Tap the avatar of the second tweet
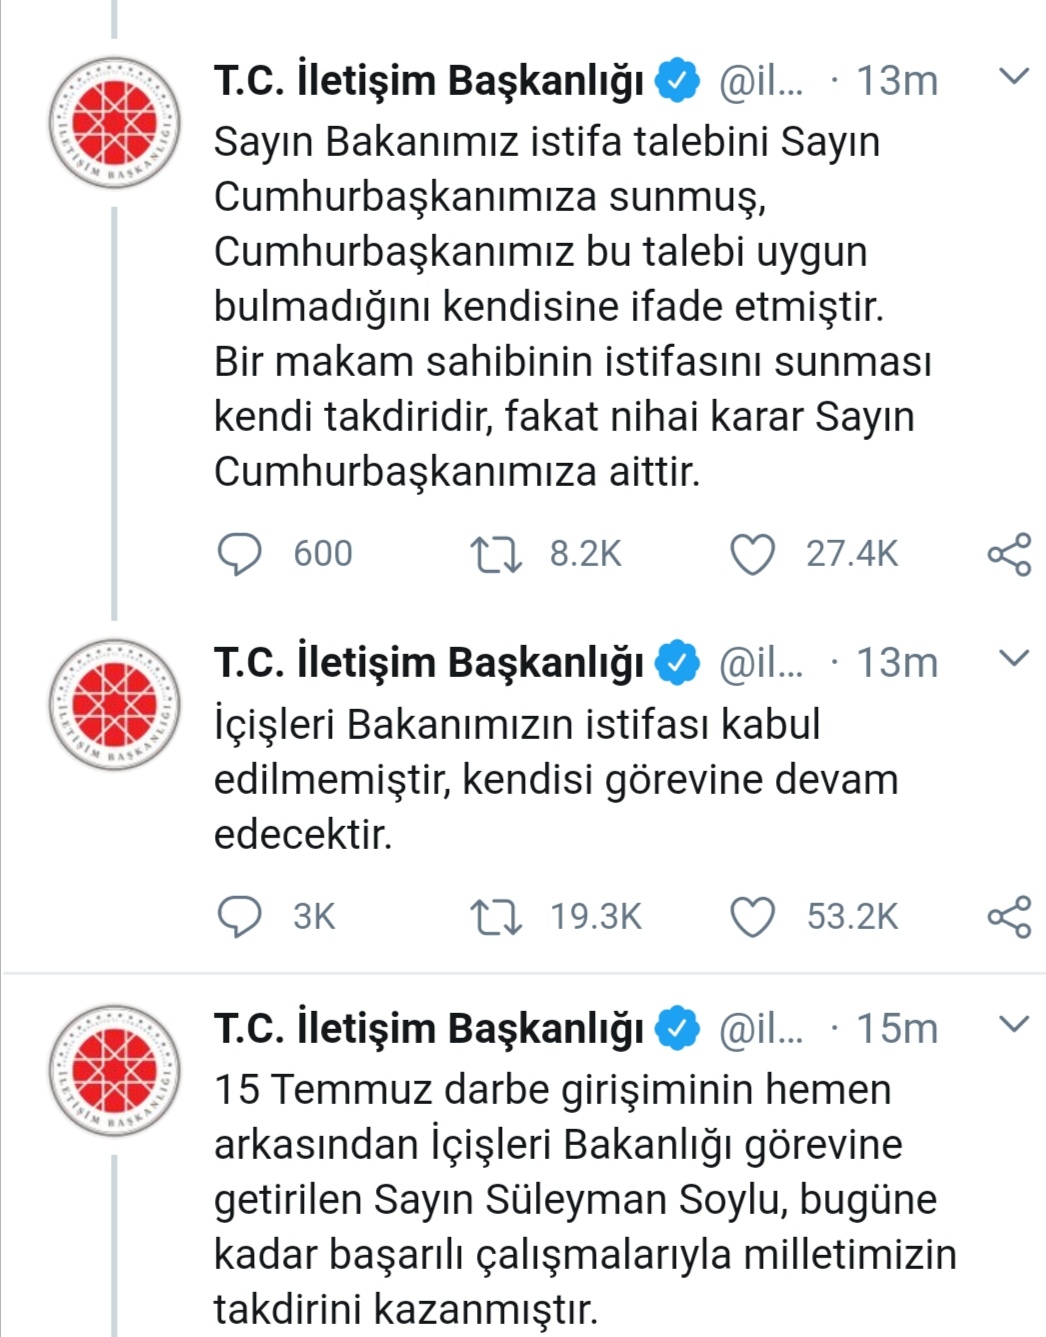 click(x=115, y=704)
